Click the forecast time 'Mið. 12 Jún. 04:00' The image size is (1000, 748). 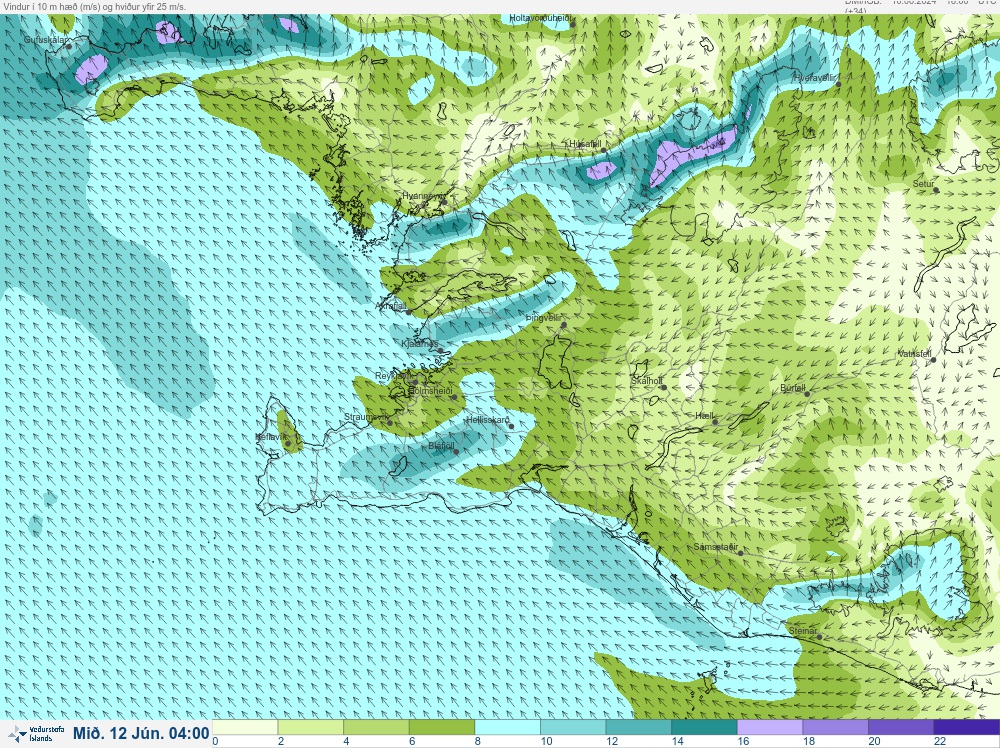(141, 733)
